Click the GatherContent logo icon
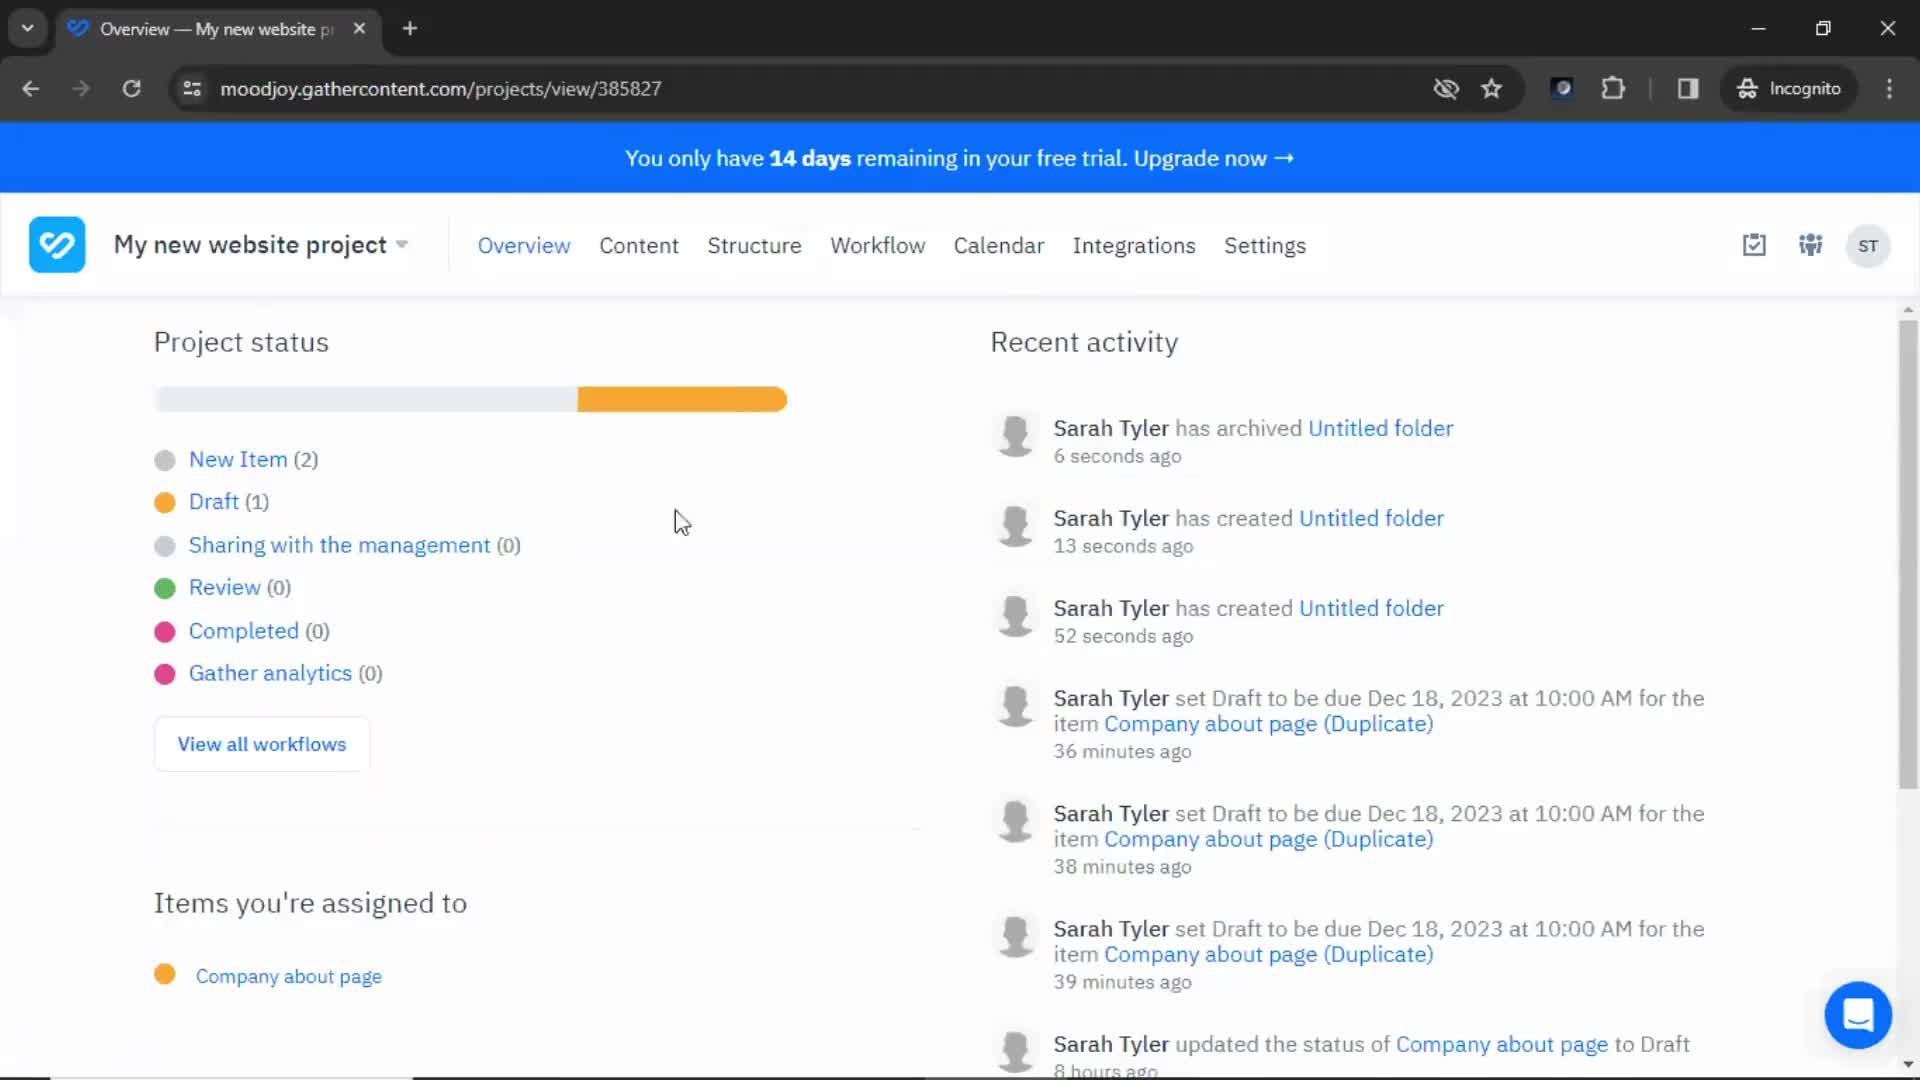Image resolution: width=1920 pixels, height=1080 pixels. click(x=57, y=244)
